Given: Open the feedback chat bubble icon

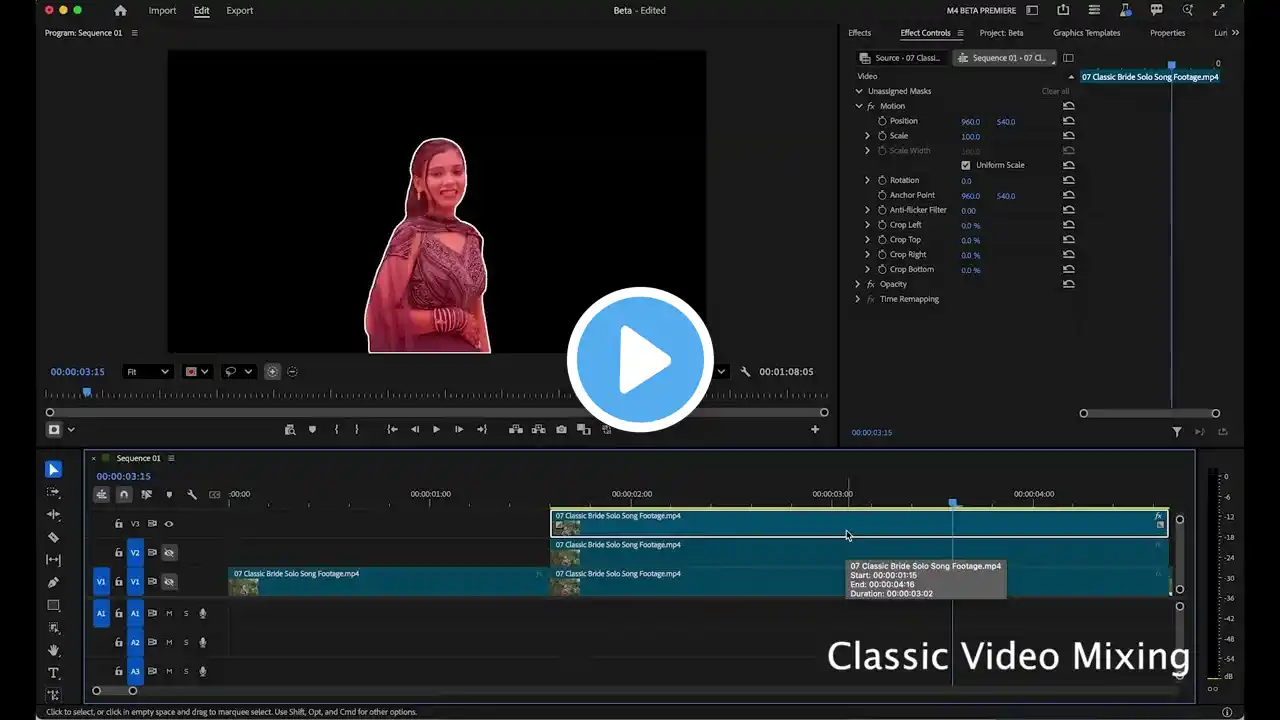Looking at the screenshot, I should pyautogui.click(x=1157, y=10).
